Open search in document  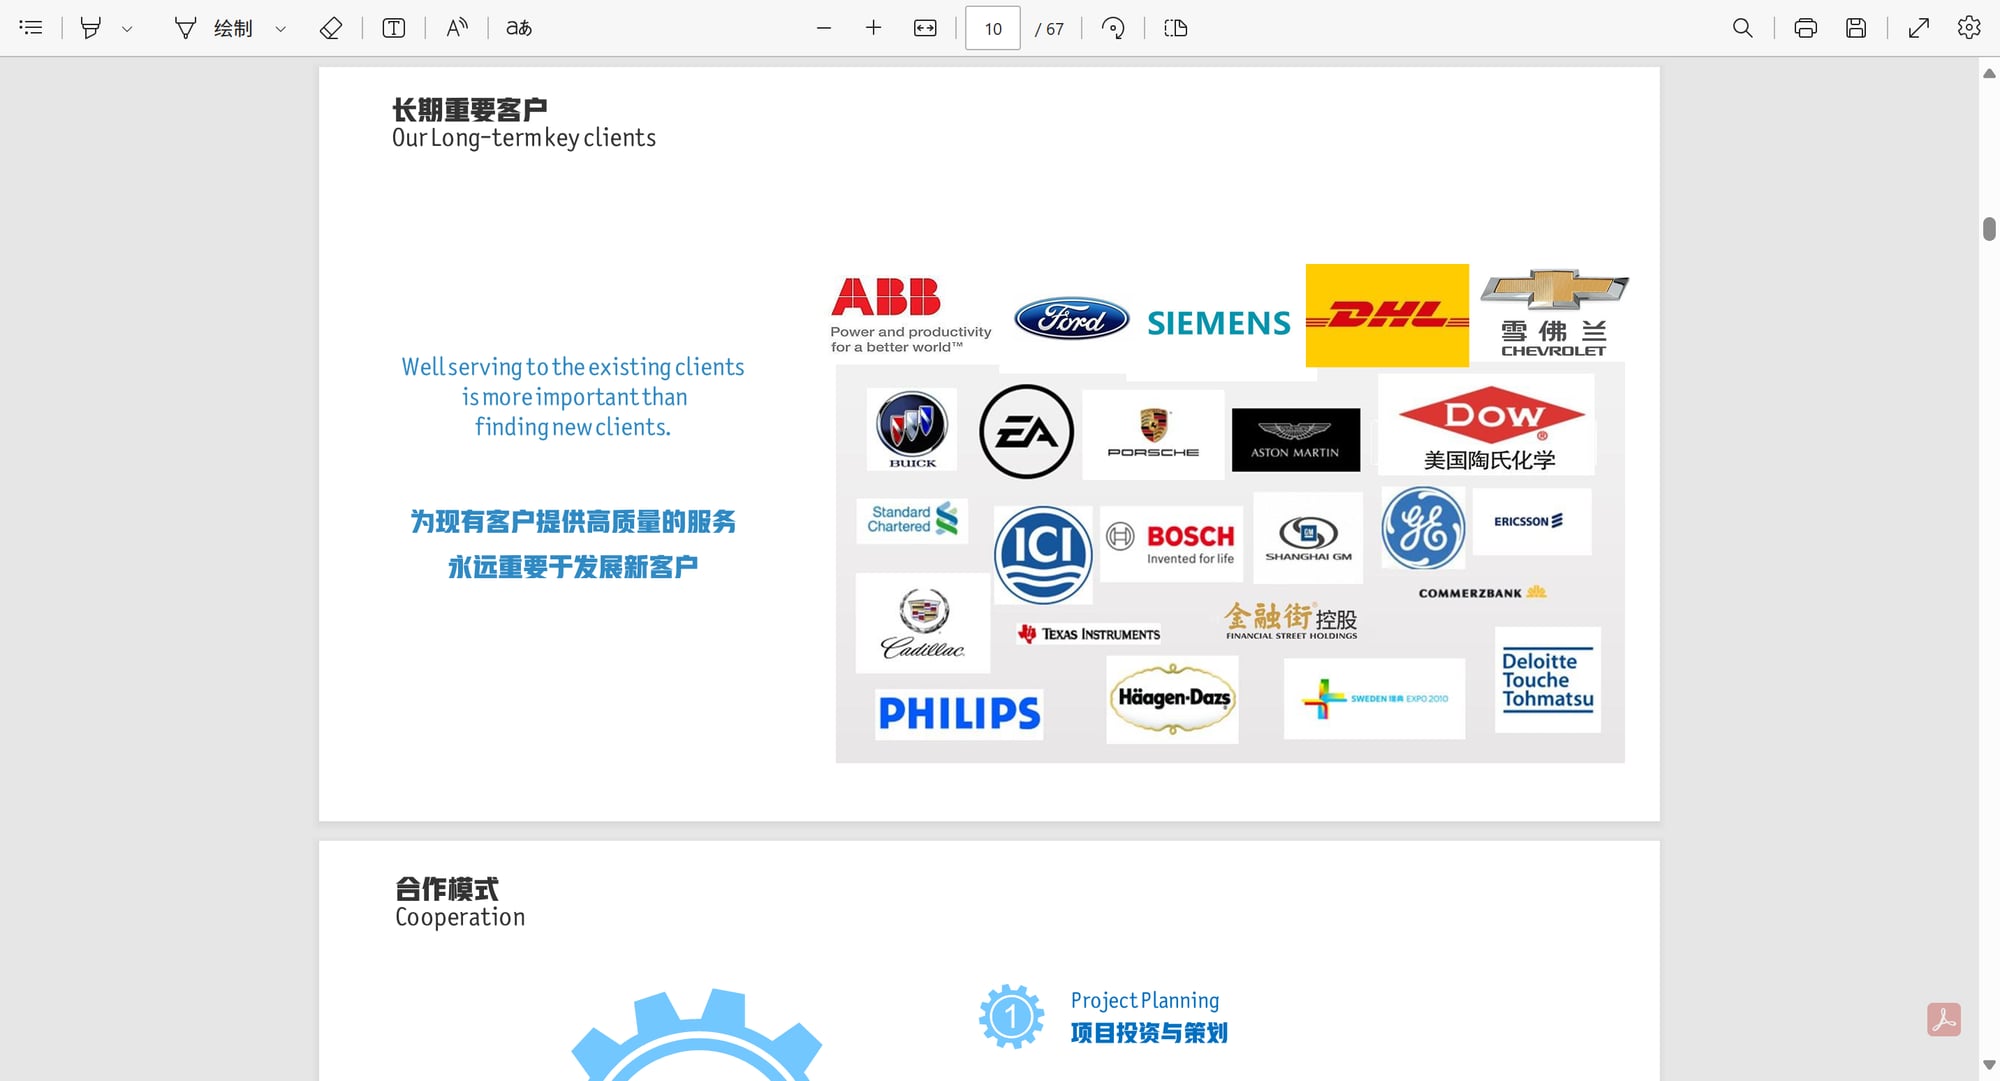(x=1743, y=28)
